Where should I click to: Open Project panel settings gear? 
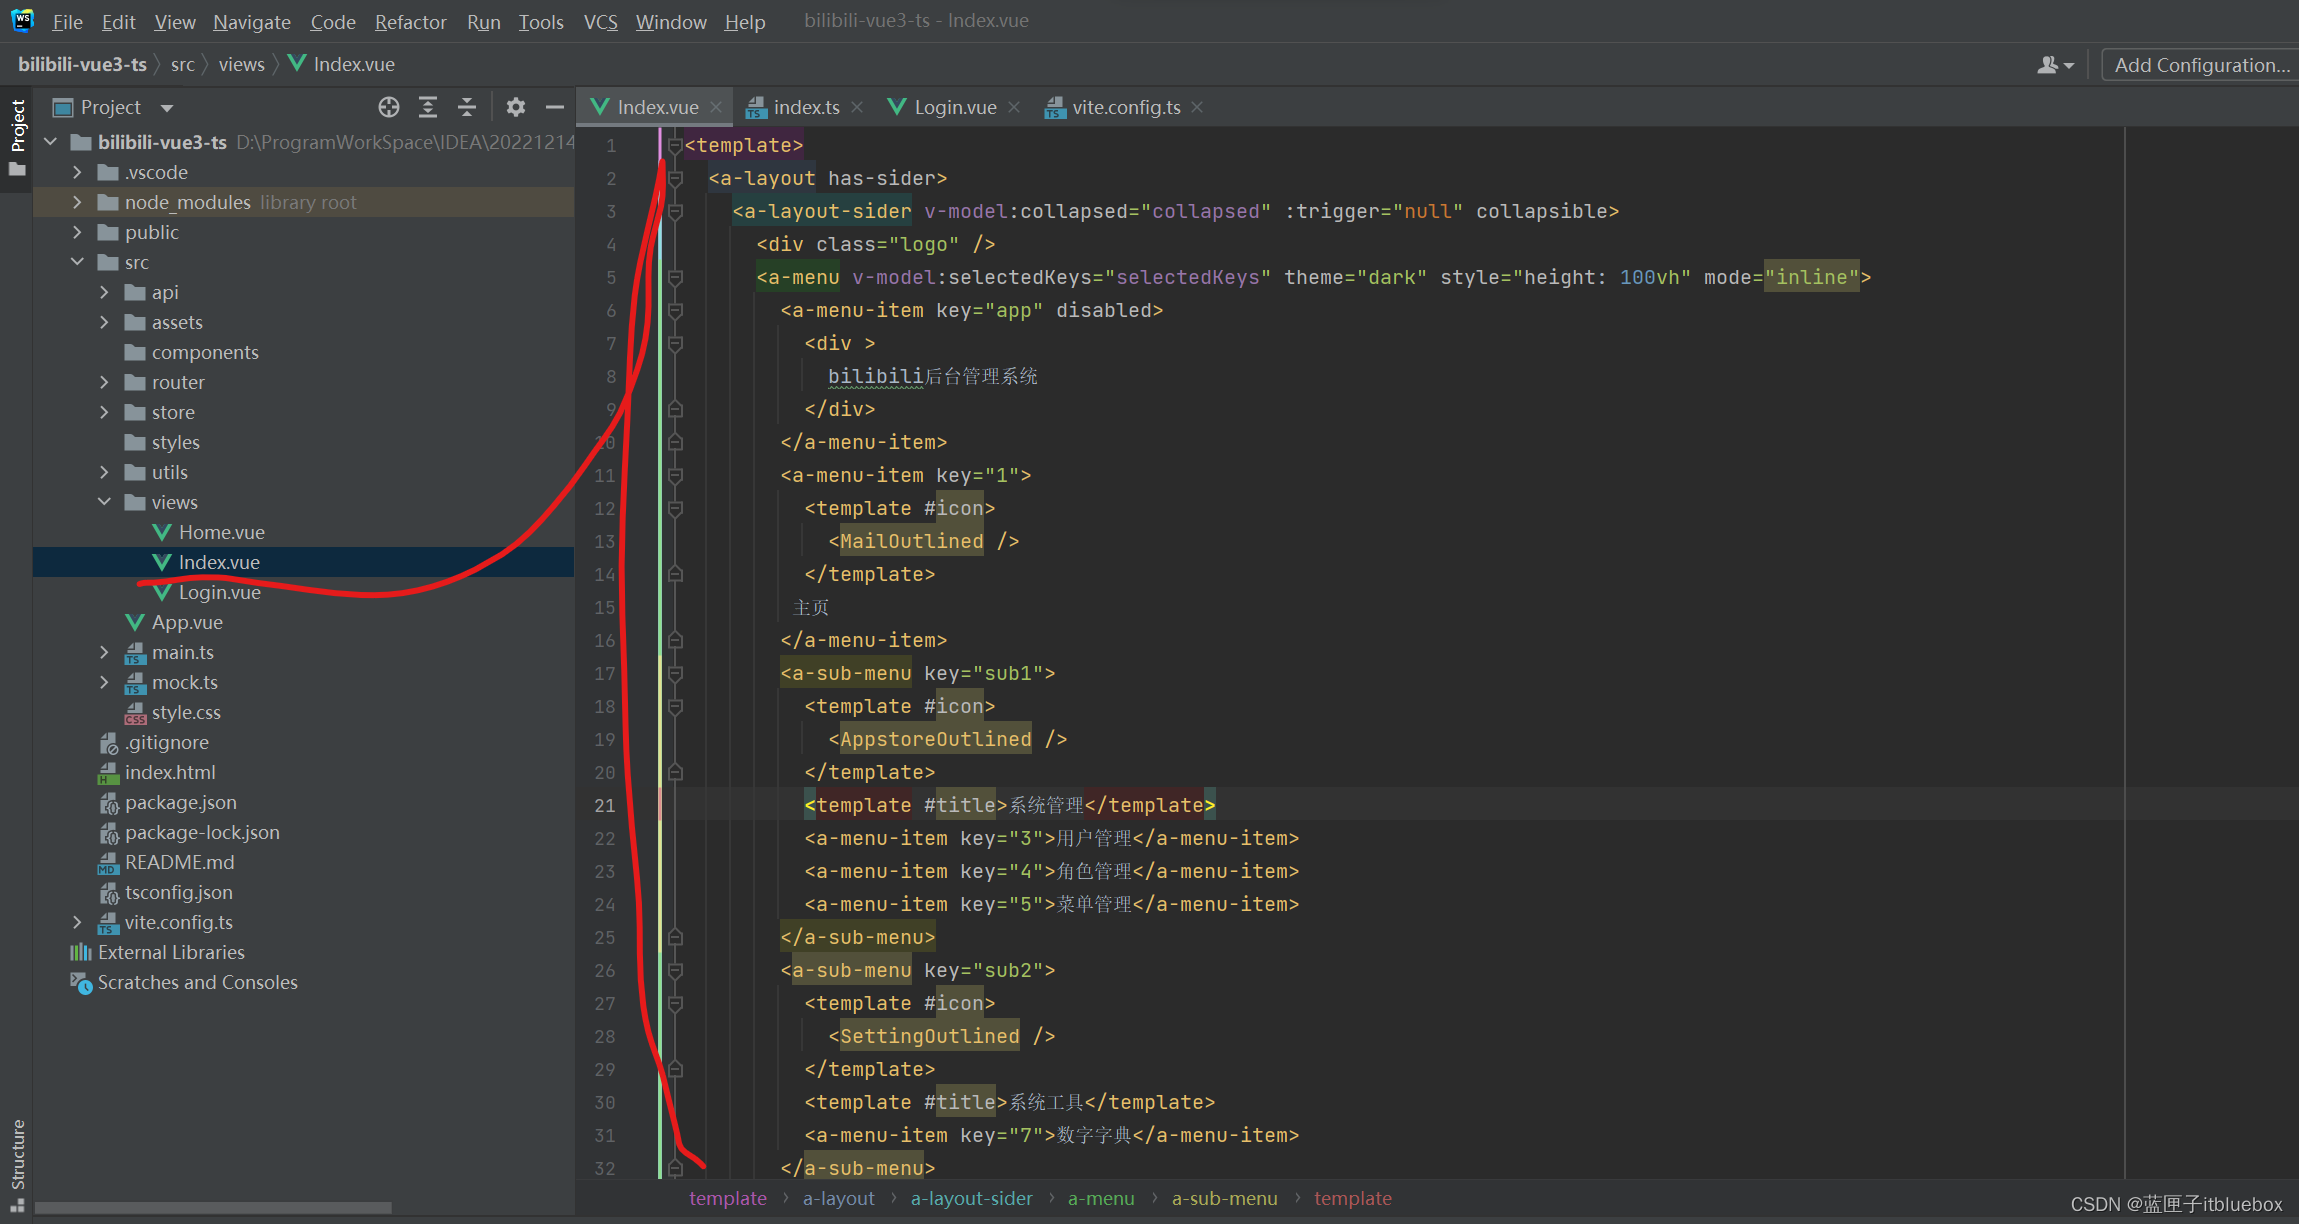(515, 107)
